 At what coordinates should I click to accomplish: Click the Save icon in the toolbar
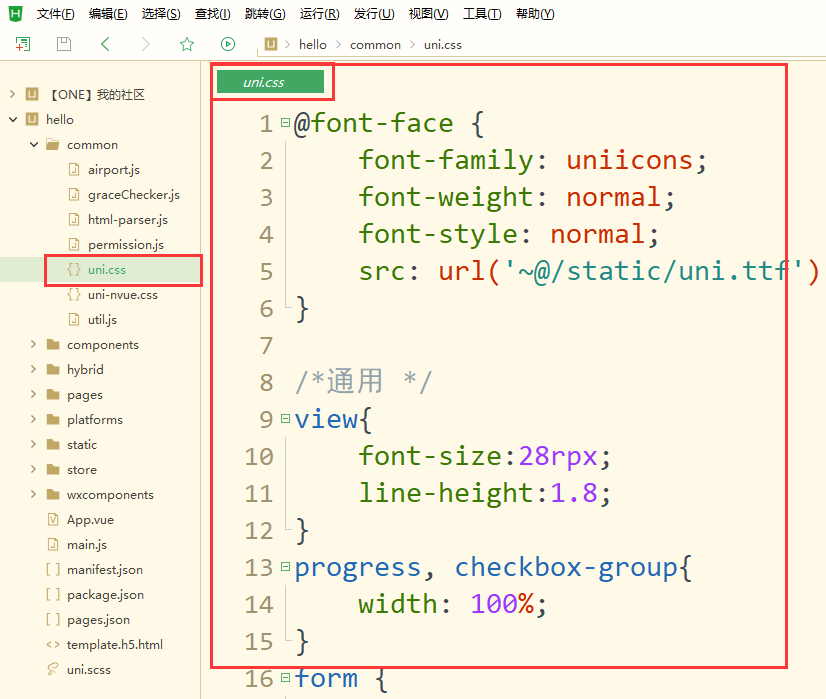coord(62,44)
